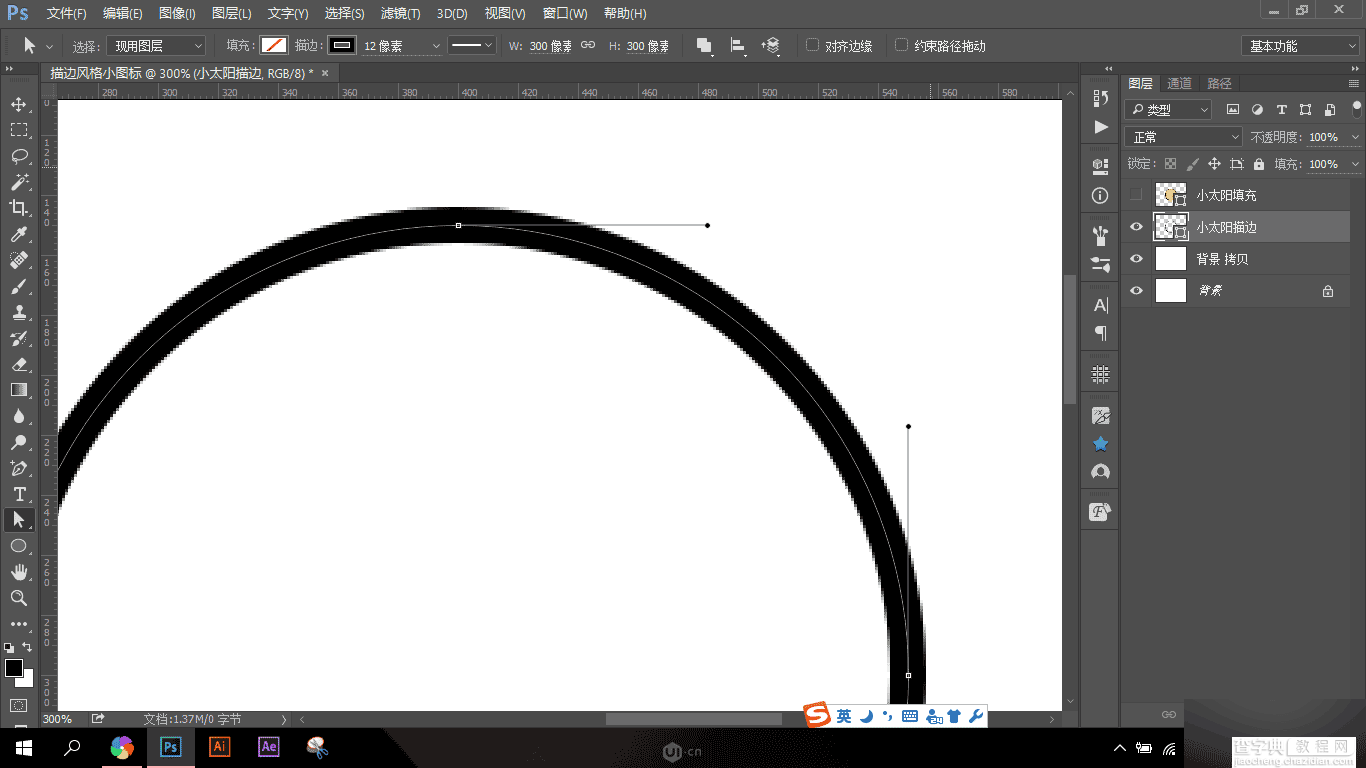The image size is (1366, 768).
Task: Click the 描边 stroke color swatch
Action: 342,45
